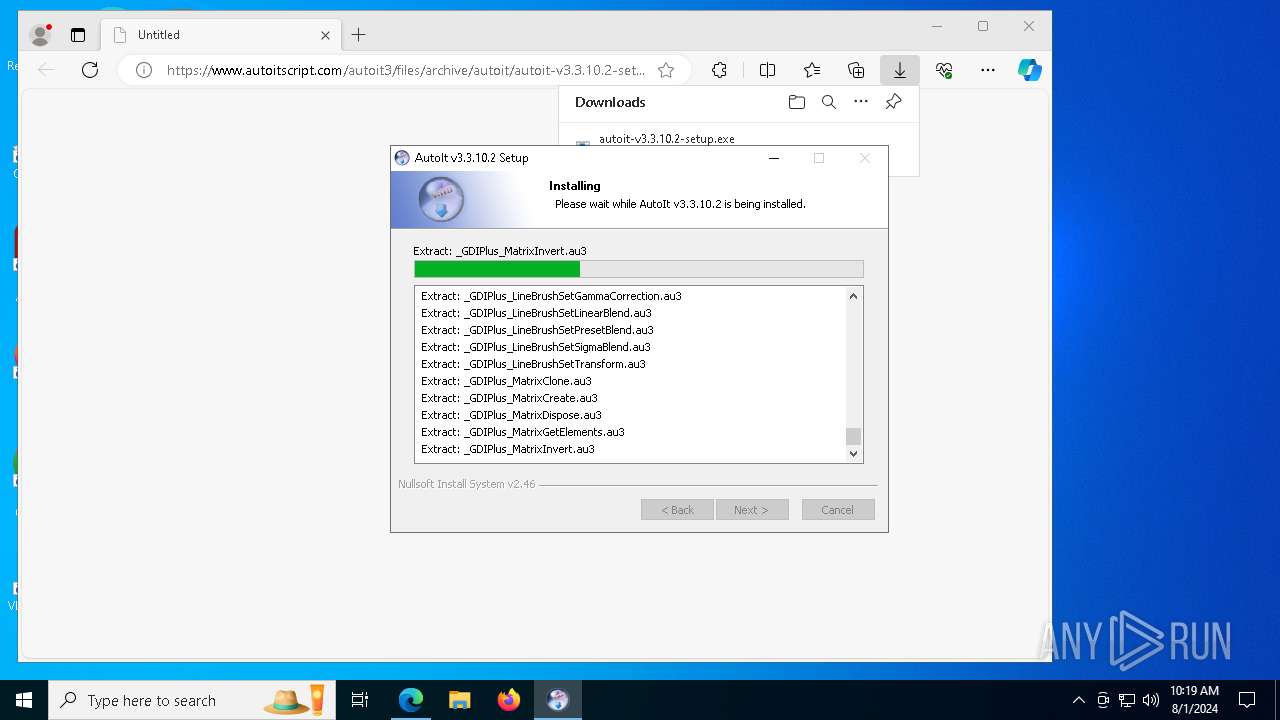Image resolution: width=1280 pixels, height=720 pixels.
Task: Click the installation progress bar
Action: coord(639,269)
